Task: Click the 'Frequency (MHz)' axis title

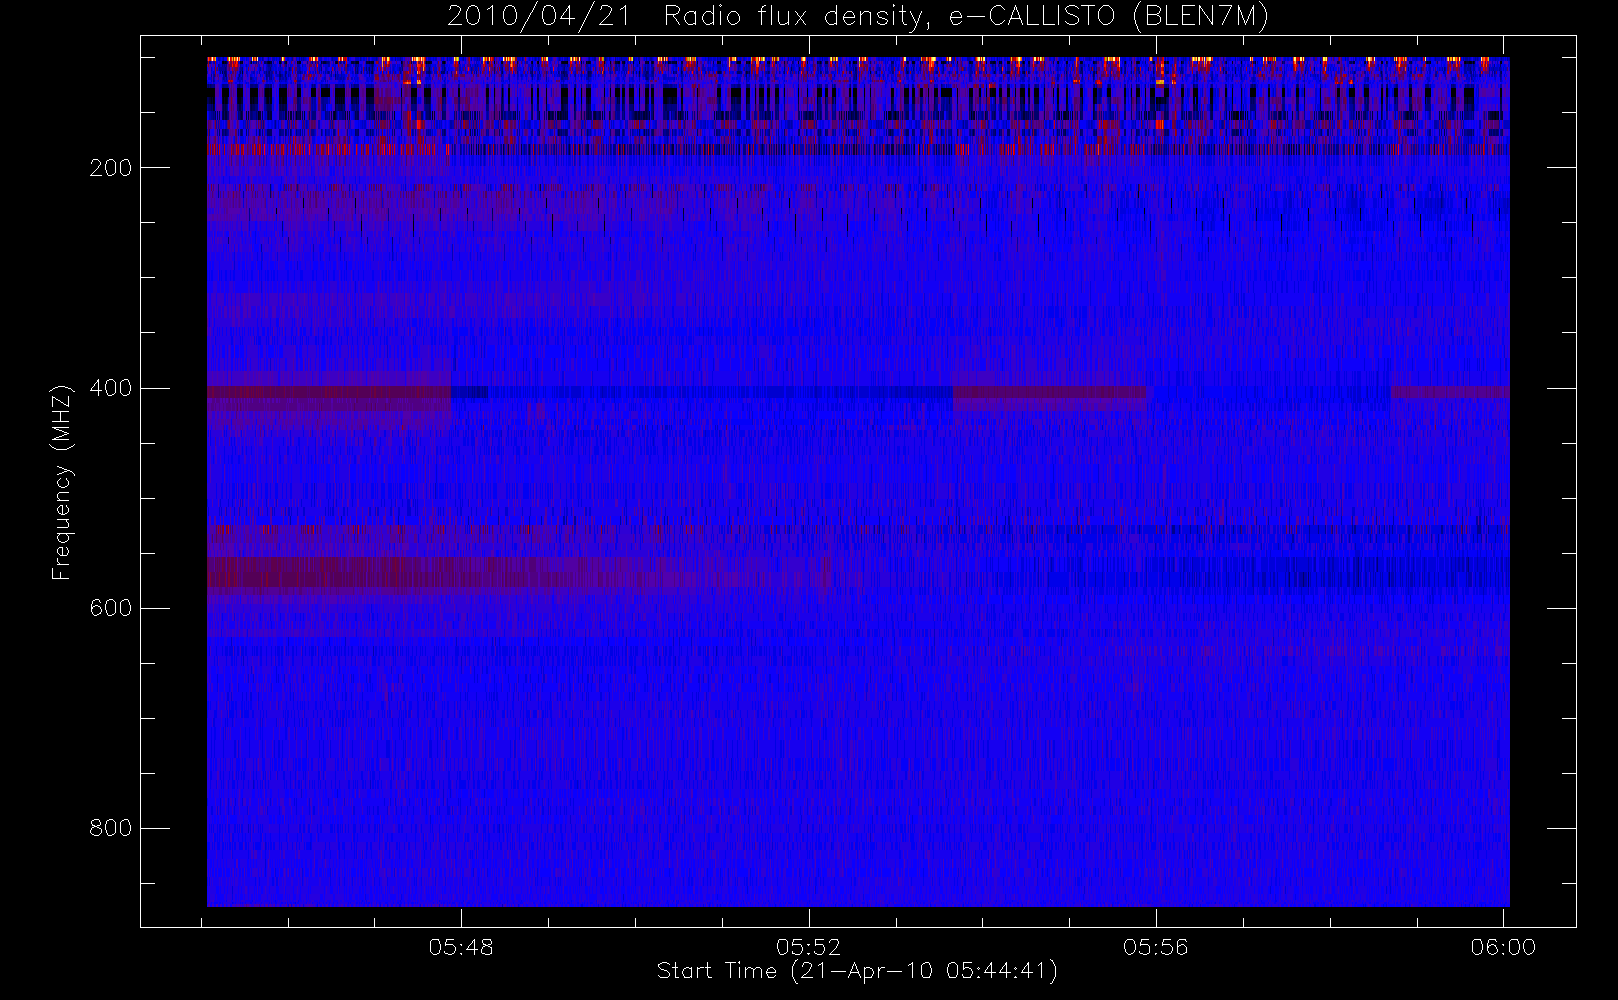Action: click(x=62, y=482)
